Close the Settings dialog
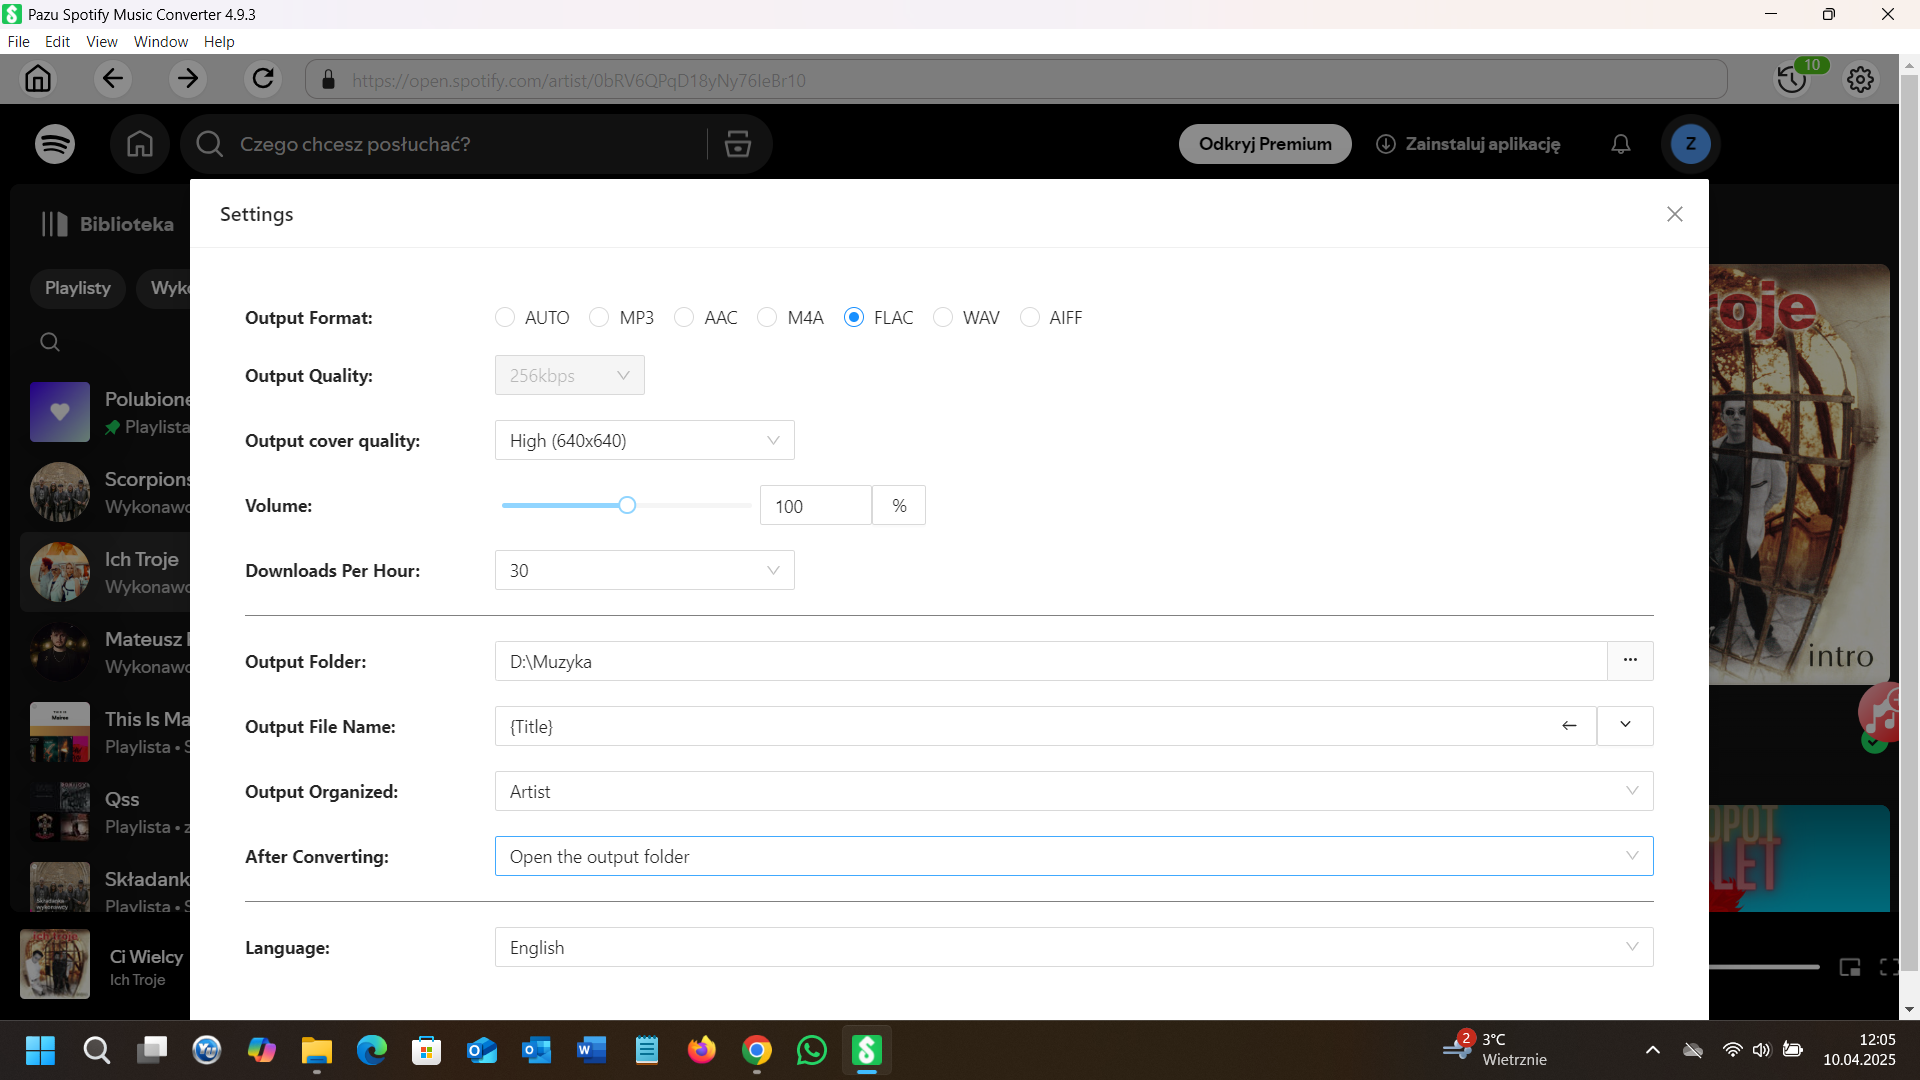This screenshot has height=1080, width=1920. (x=1675, y=214)
